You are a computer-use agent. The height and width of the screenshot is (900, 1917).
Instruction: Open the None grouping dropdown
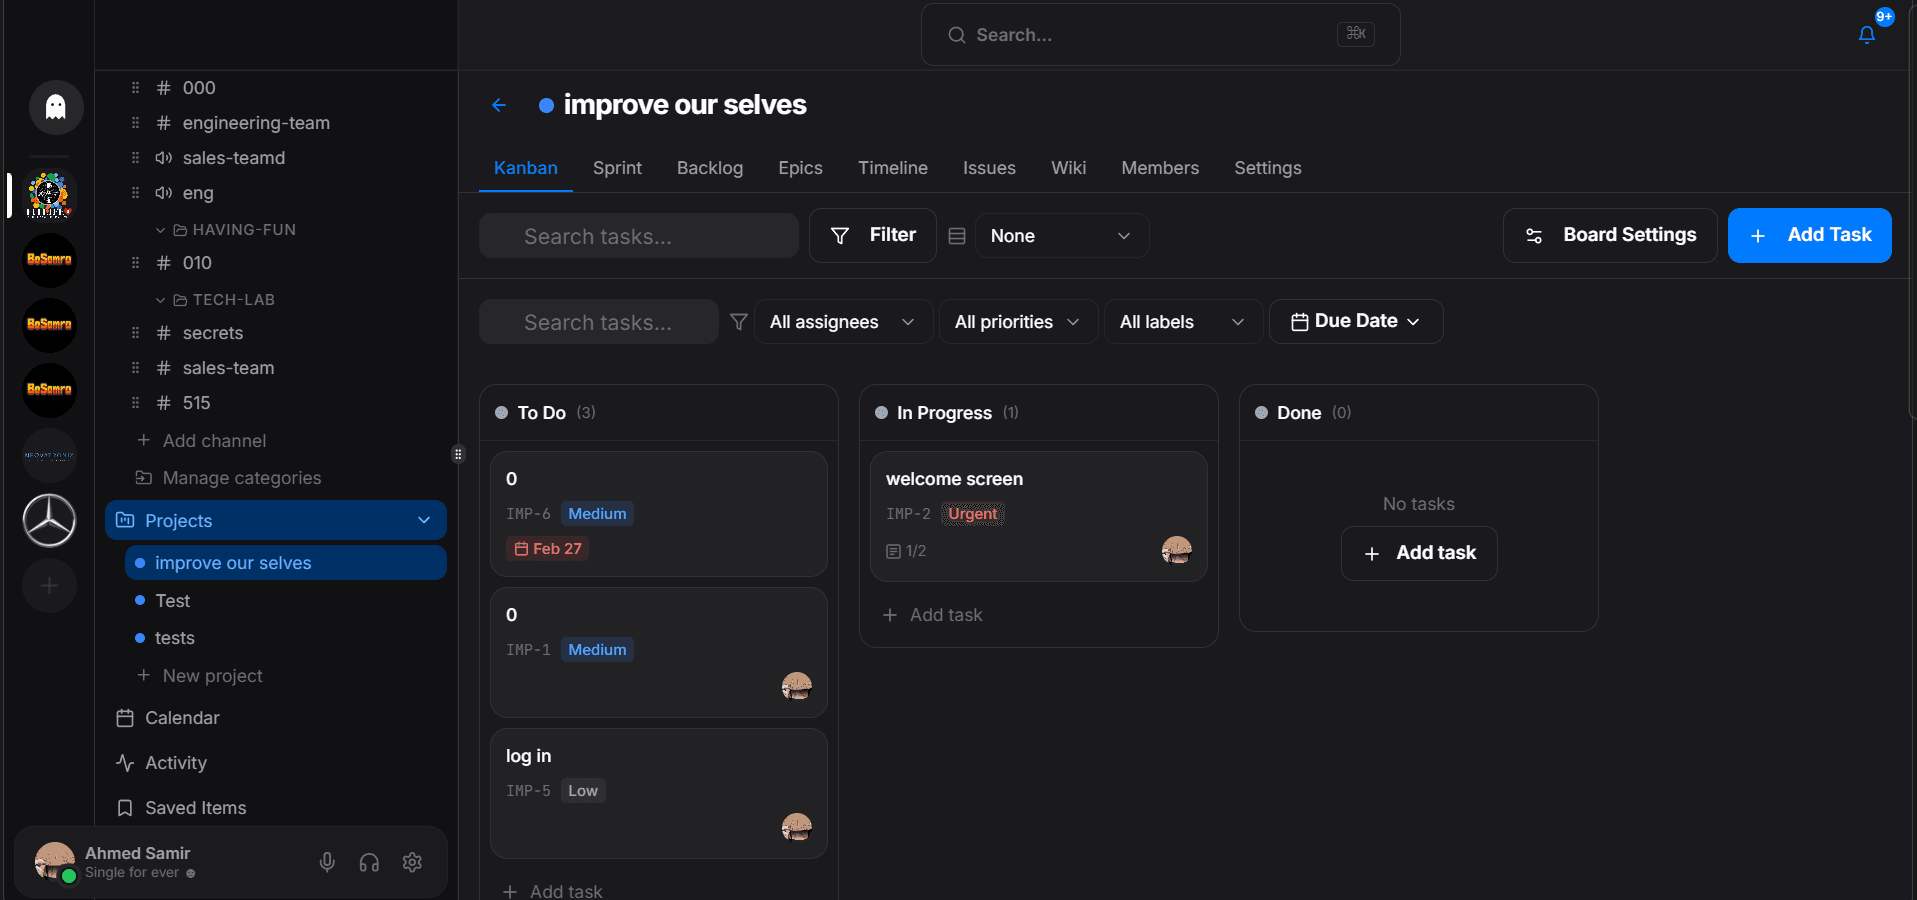point(1061,236)
